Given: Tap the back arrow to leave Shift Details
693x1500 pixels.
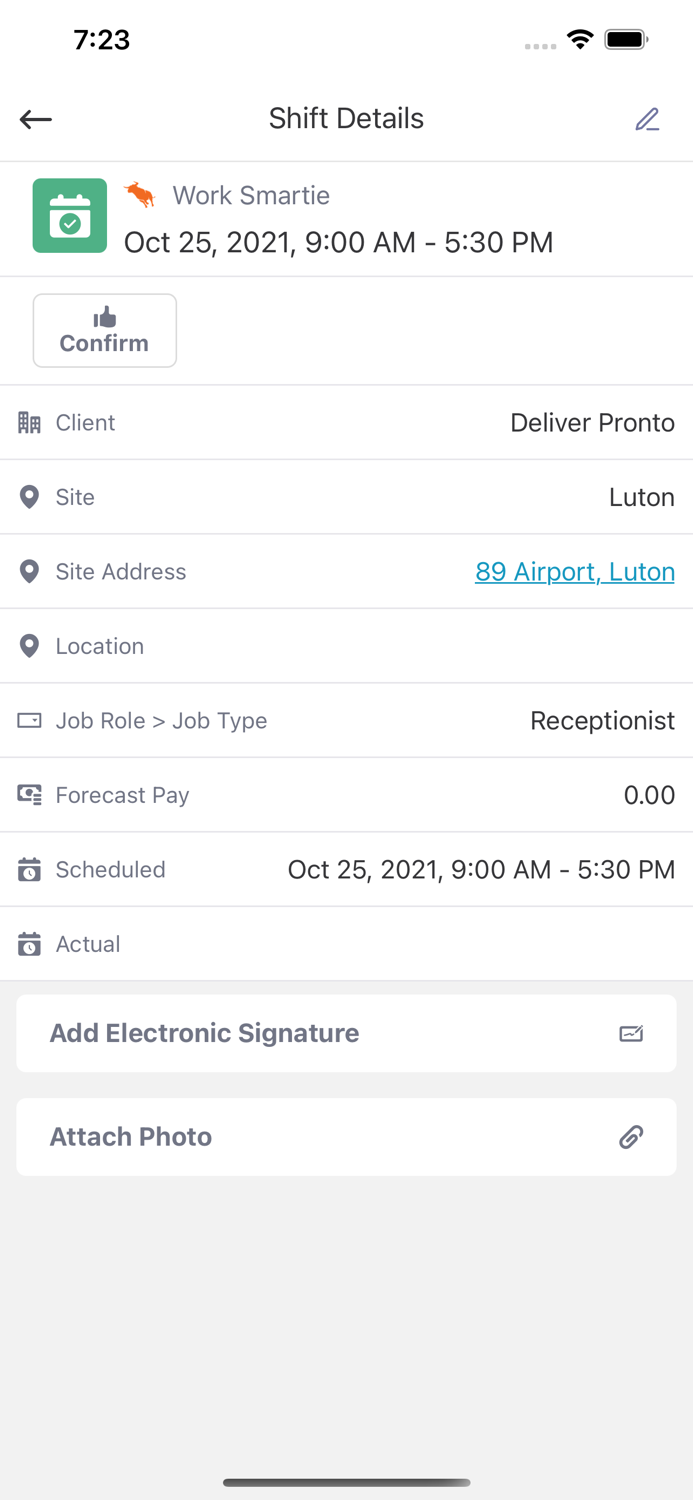Looking at the screenshot, I should (x=35, y=119).
